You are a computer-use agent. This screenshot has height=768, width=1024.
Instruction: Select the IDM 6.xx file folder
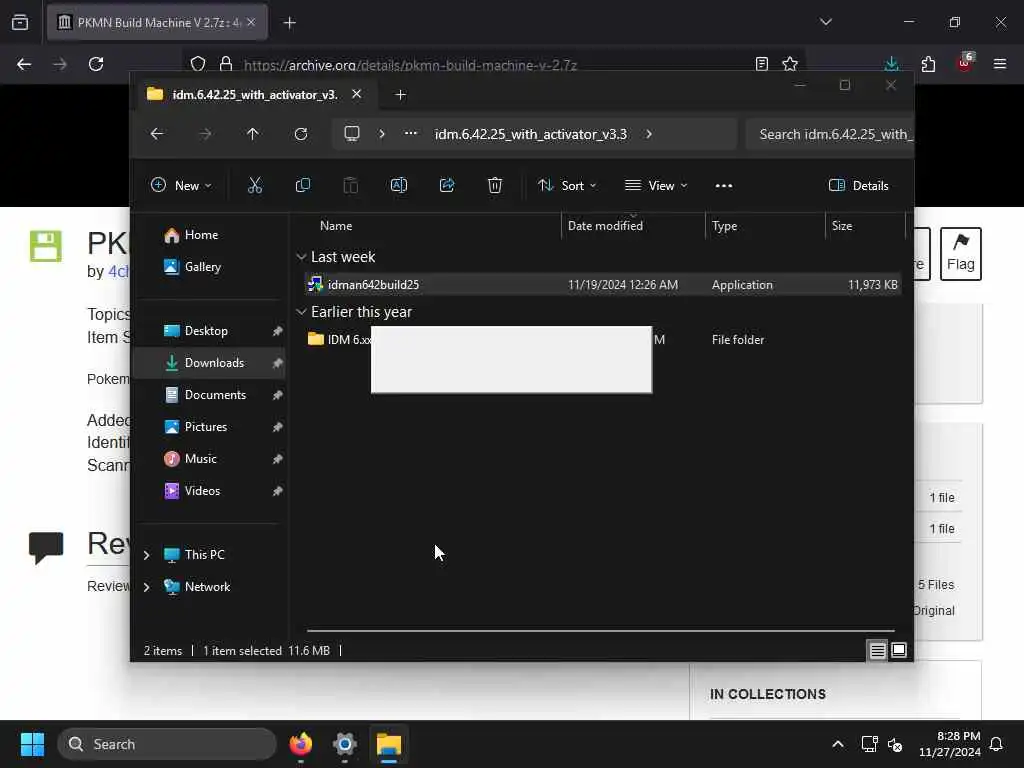338,340
